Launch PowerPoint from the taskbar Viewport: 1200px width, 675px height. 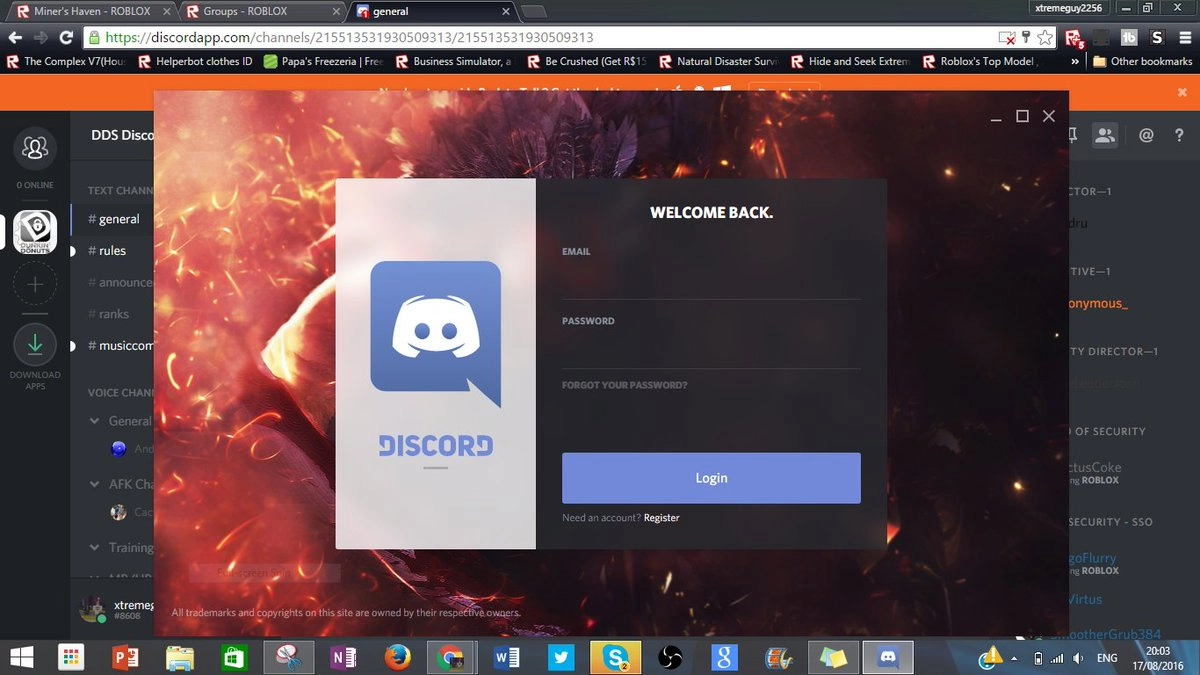pyautogui.click(x=125, y=657)
